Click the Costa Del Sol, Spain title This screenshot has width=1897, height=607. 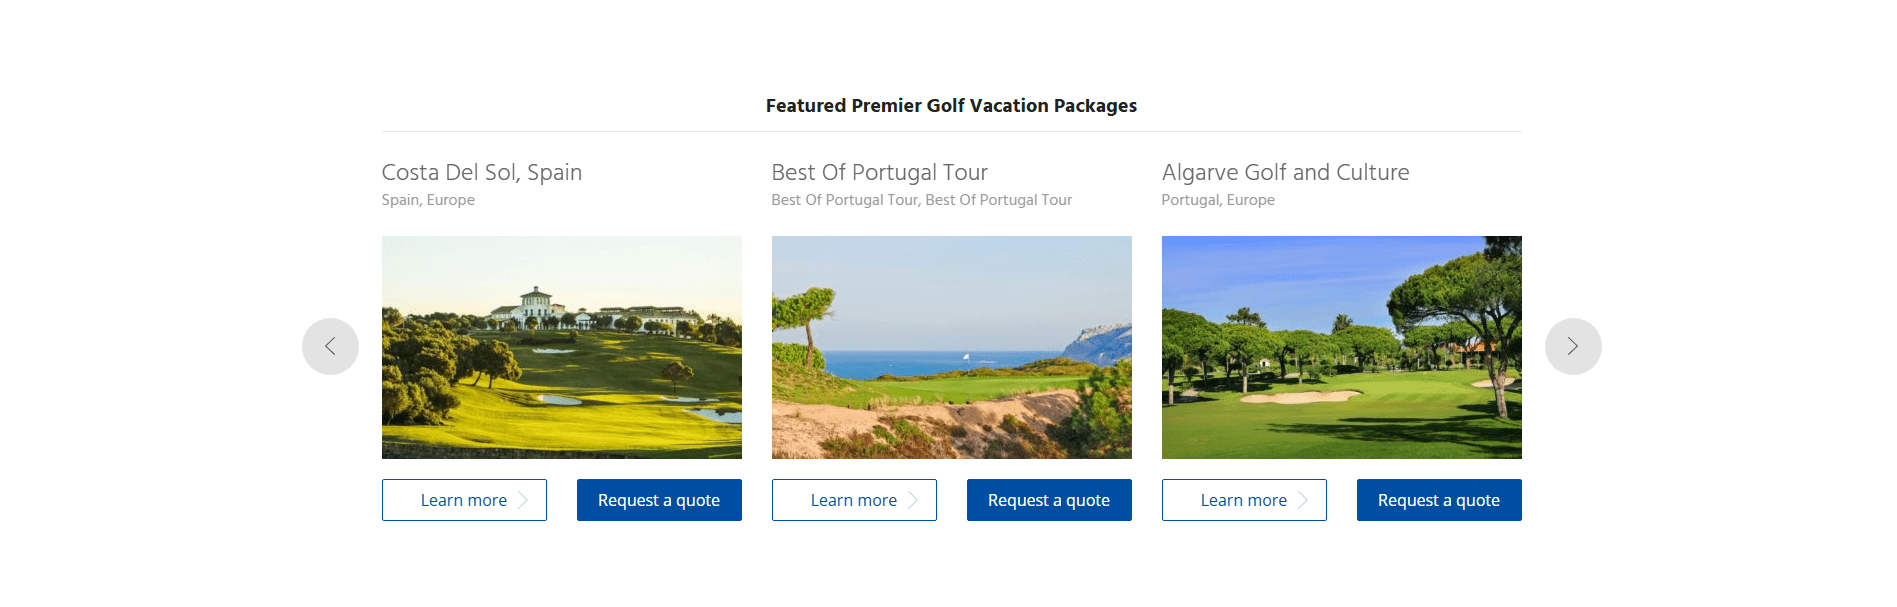tap(482, 172)
